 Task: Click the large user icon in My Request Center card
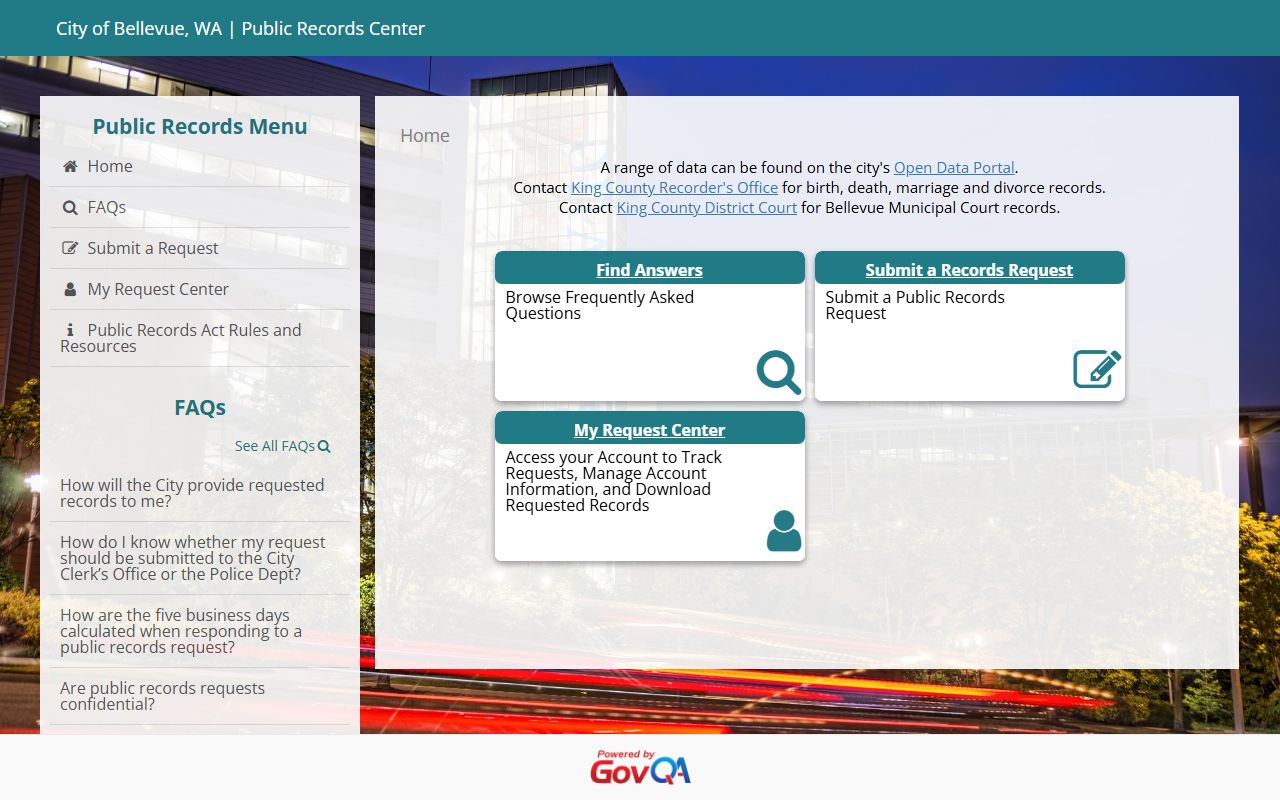tap(783, 531)
